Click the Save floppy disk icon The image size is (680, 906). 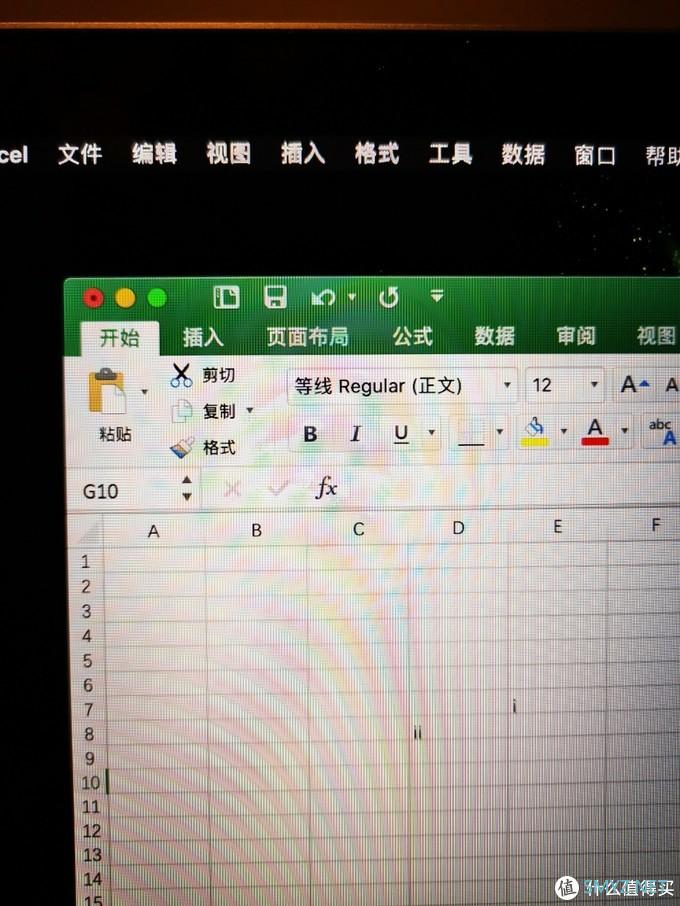pos(276,296)
